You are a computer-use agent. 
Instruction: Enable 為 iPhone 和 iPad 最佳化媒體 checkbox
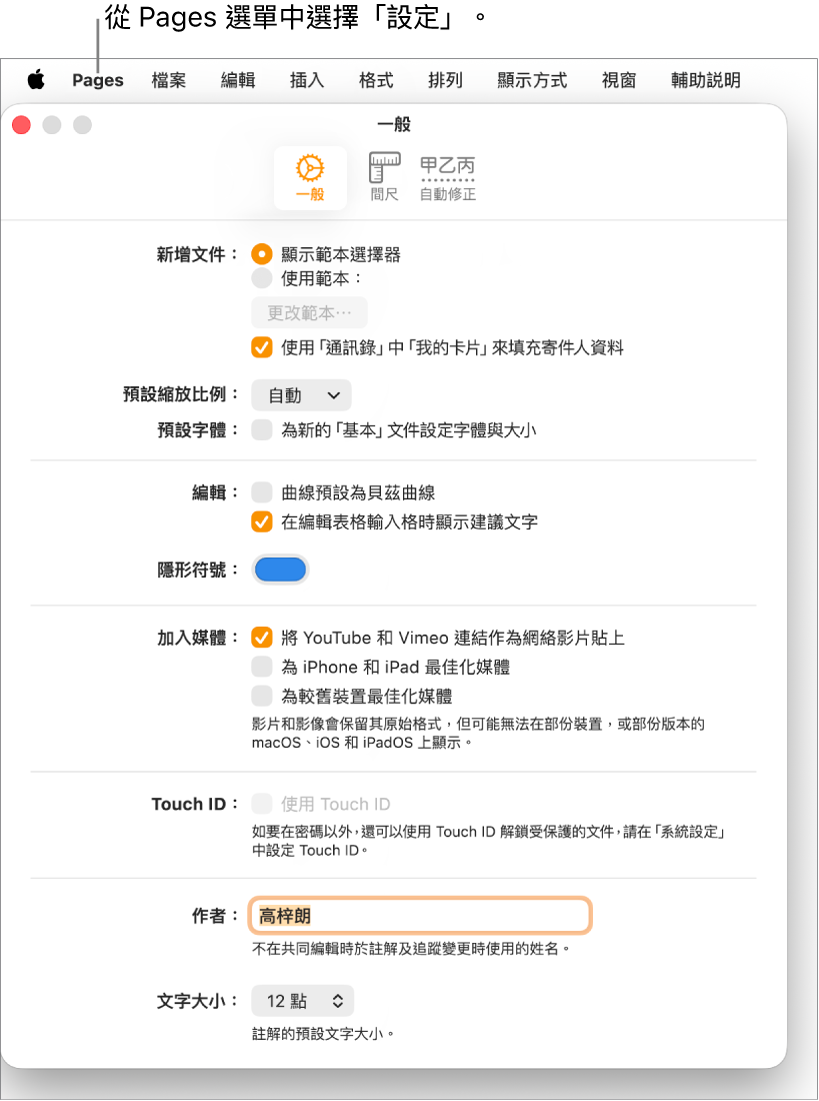click(262, 666)
